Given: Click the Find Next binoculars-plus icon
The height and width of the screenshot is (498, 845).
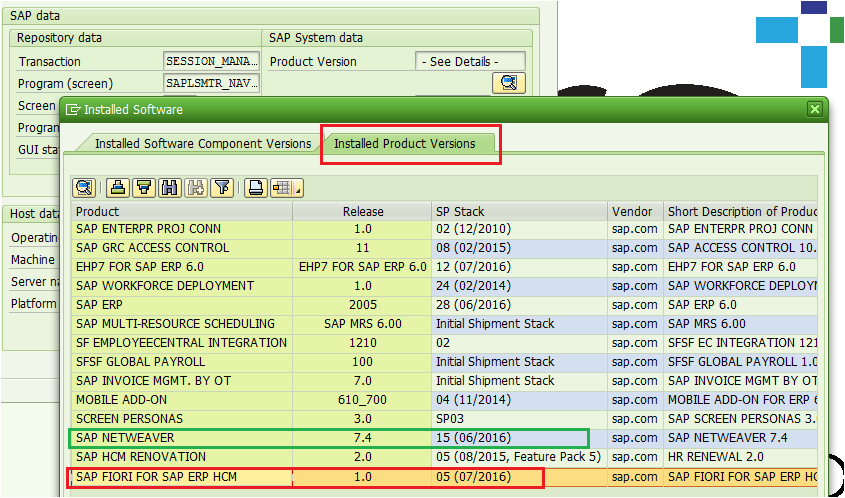Looking at the screenshot, I should pyautogui.click(x=196, y=188).
